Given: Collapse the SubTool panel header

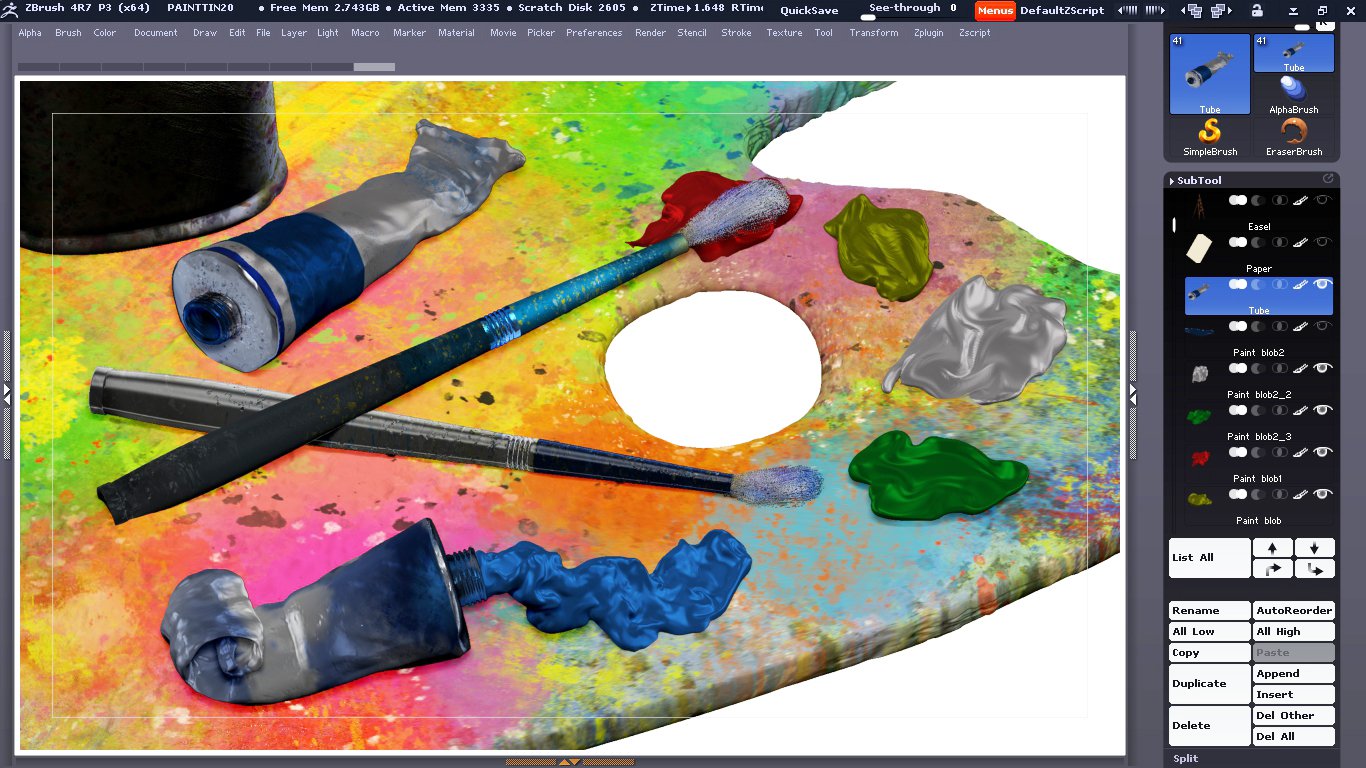Looking at the screenshot, I should (1199, 180).
